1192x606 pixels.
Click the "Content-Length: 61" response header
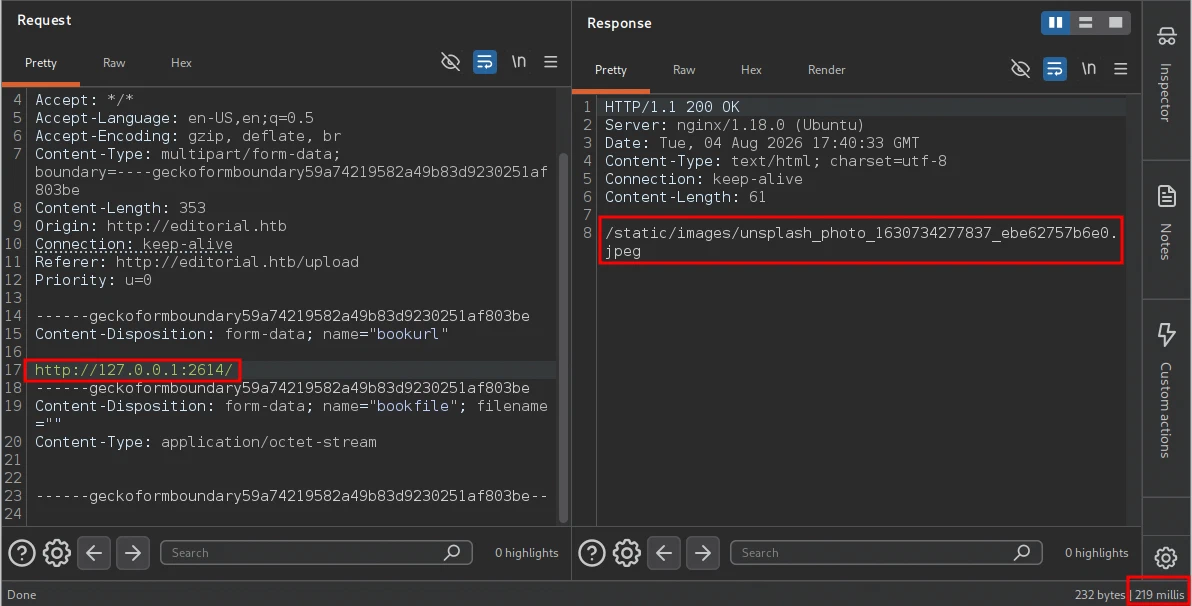coord(685,198)
